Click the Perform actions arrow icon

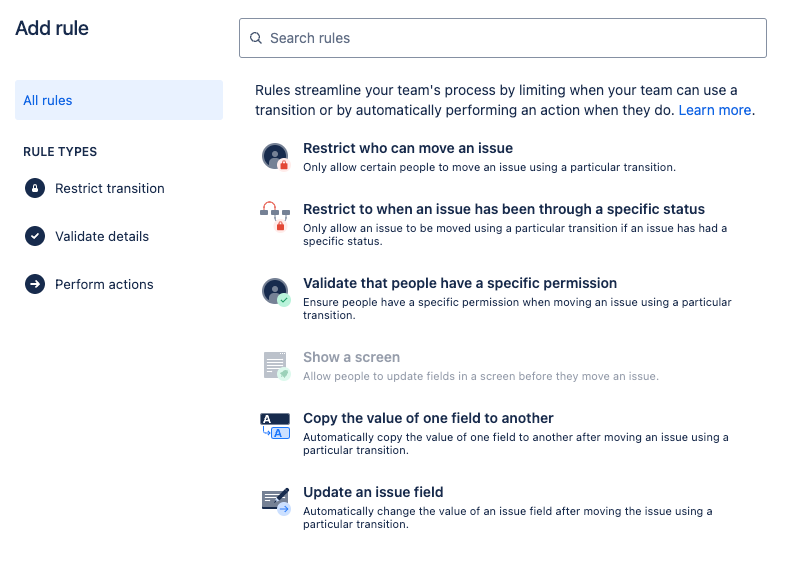coord(35,284)
